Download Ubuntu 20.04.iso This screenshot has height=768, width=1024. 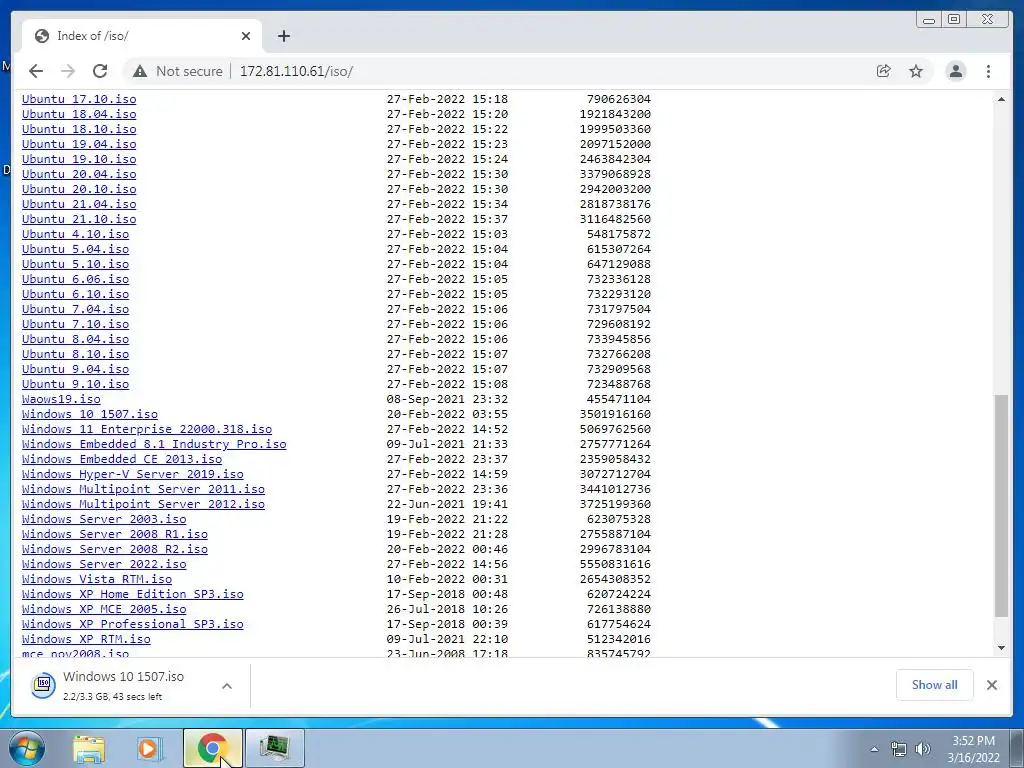[79, 174]
